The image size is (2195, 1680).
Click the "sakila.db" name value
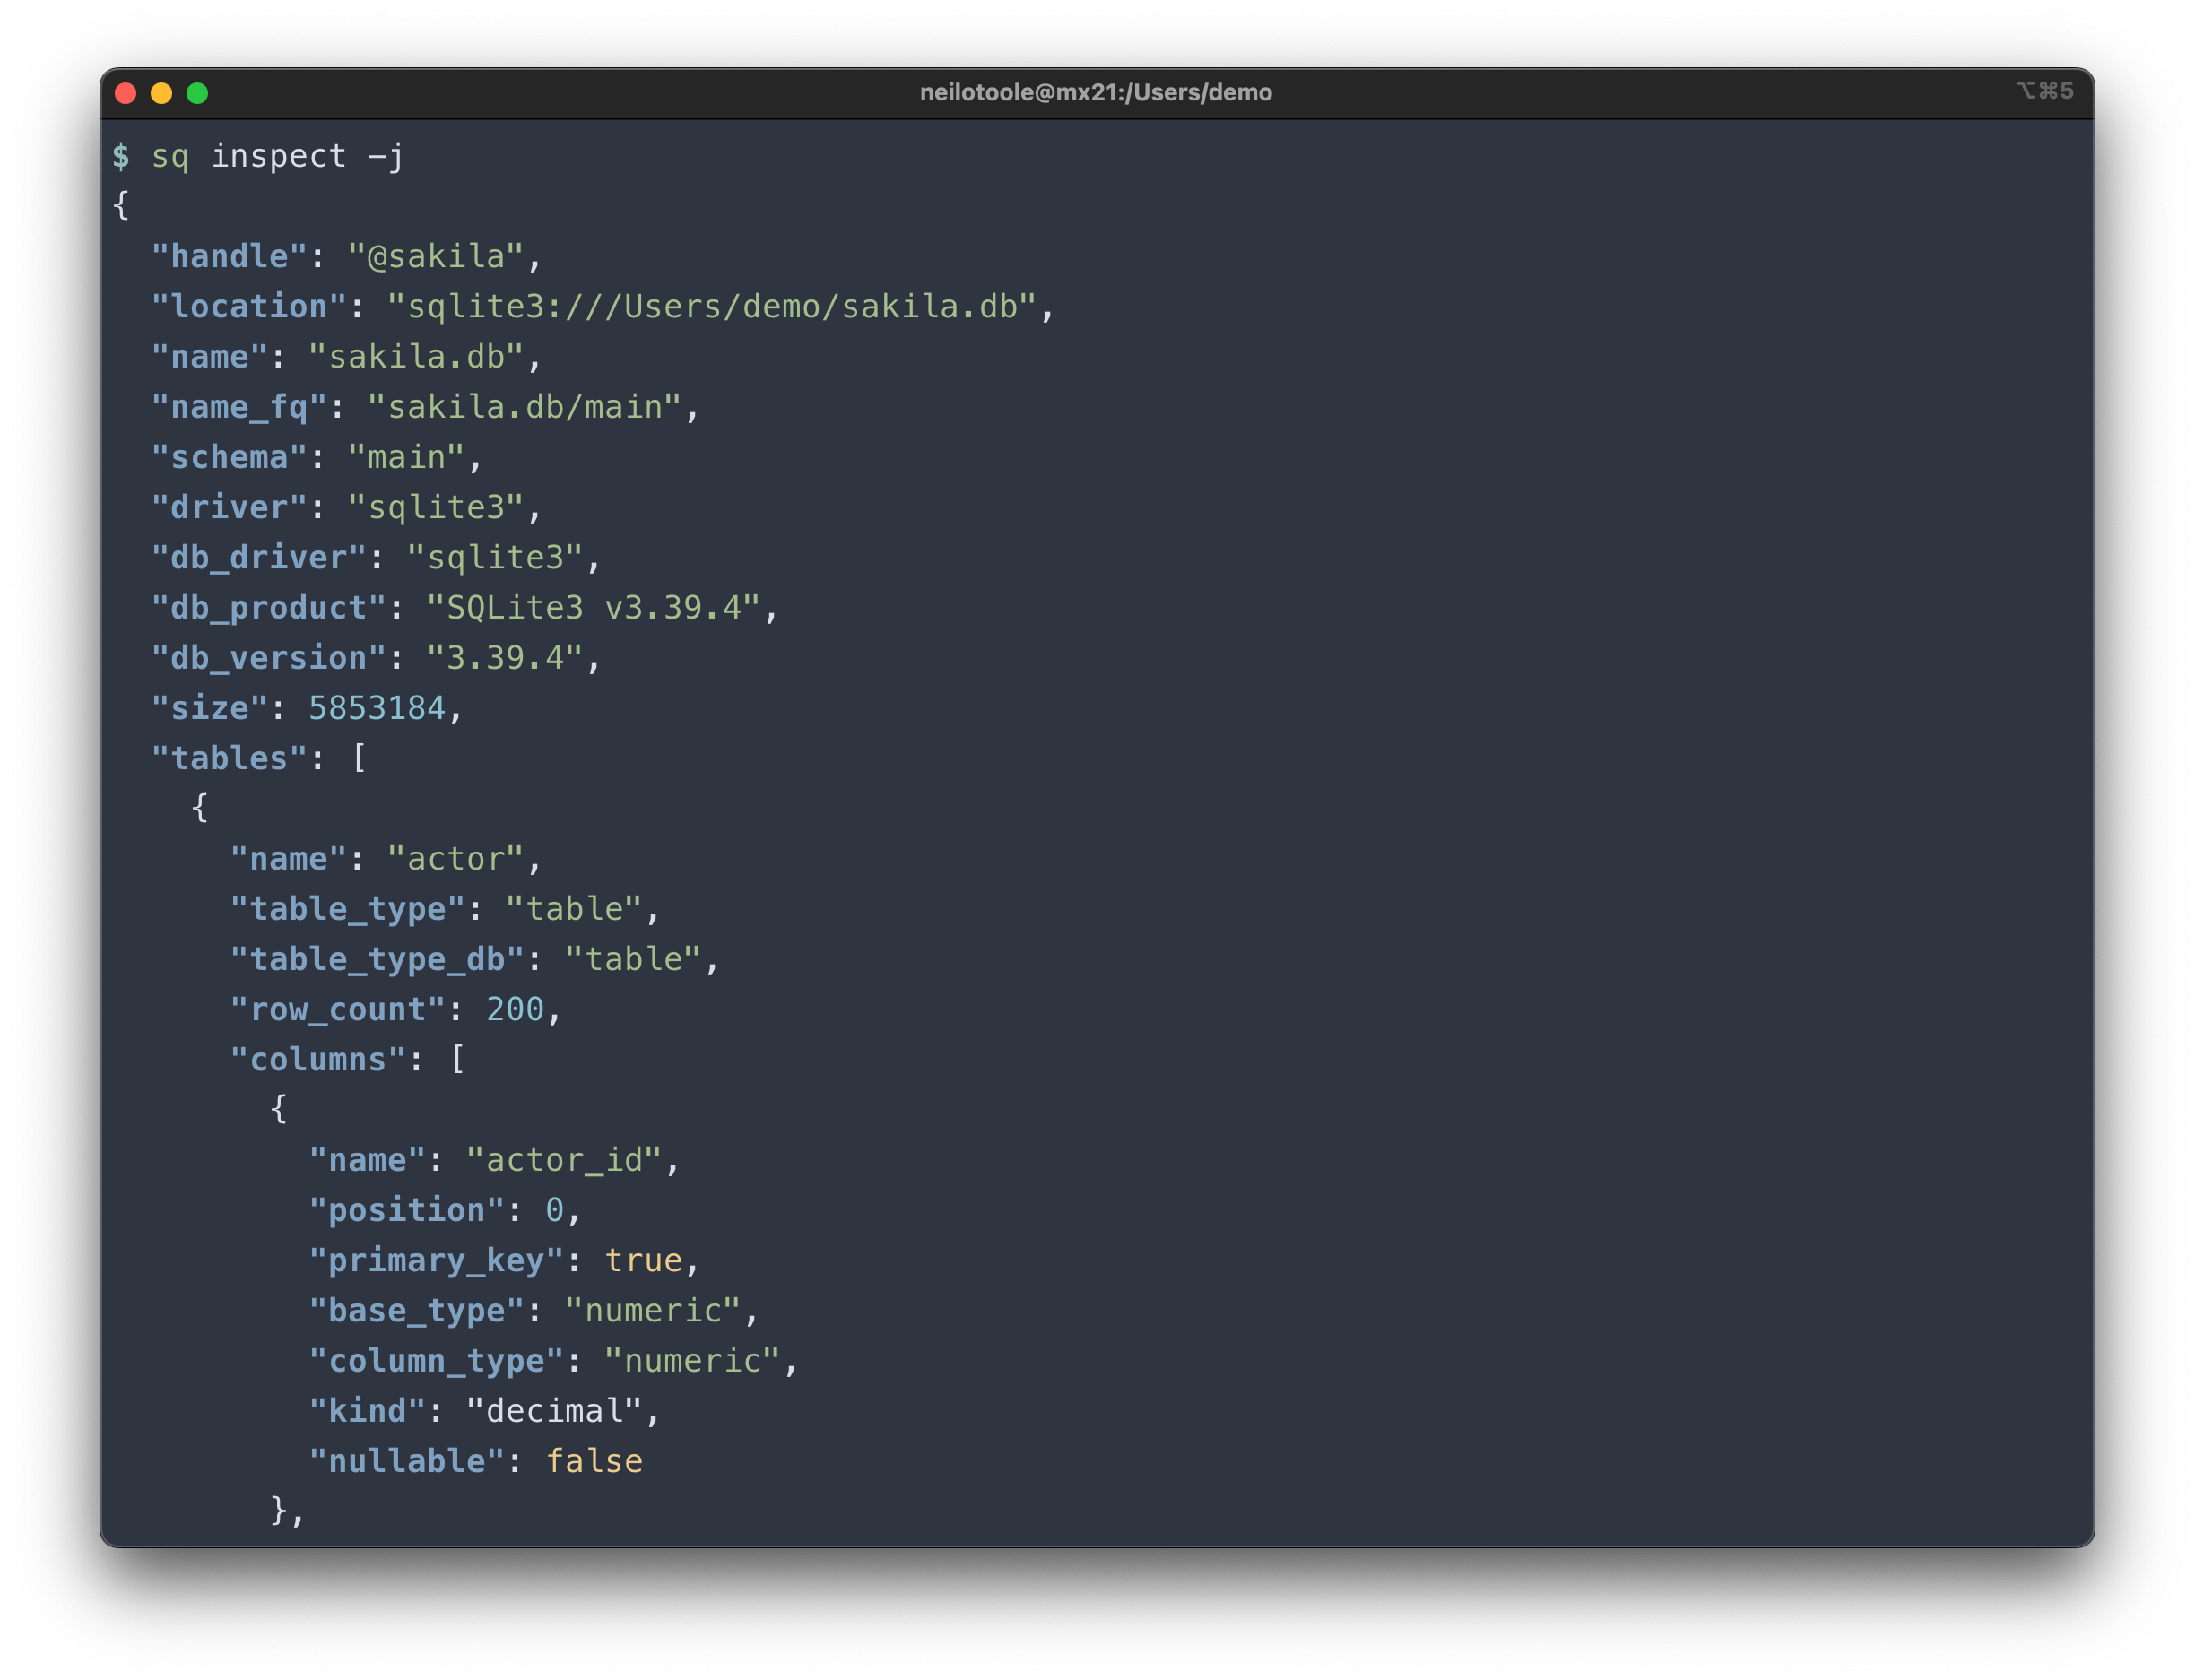pyautogui.click(x=416, y=357)
